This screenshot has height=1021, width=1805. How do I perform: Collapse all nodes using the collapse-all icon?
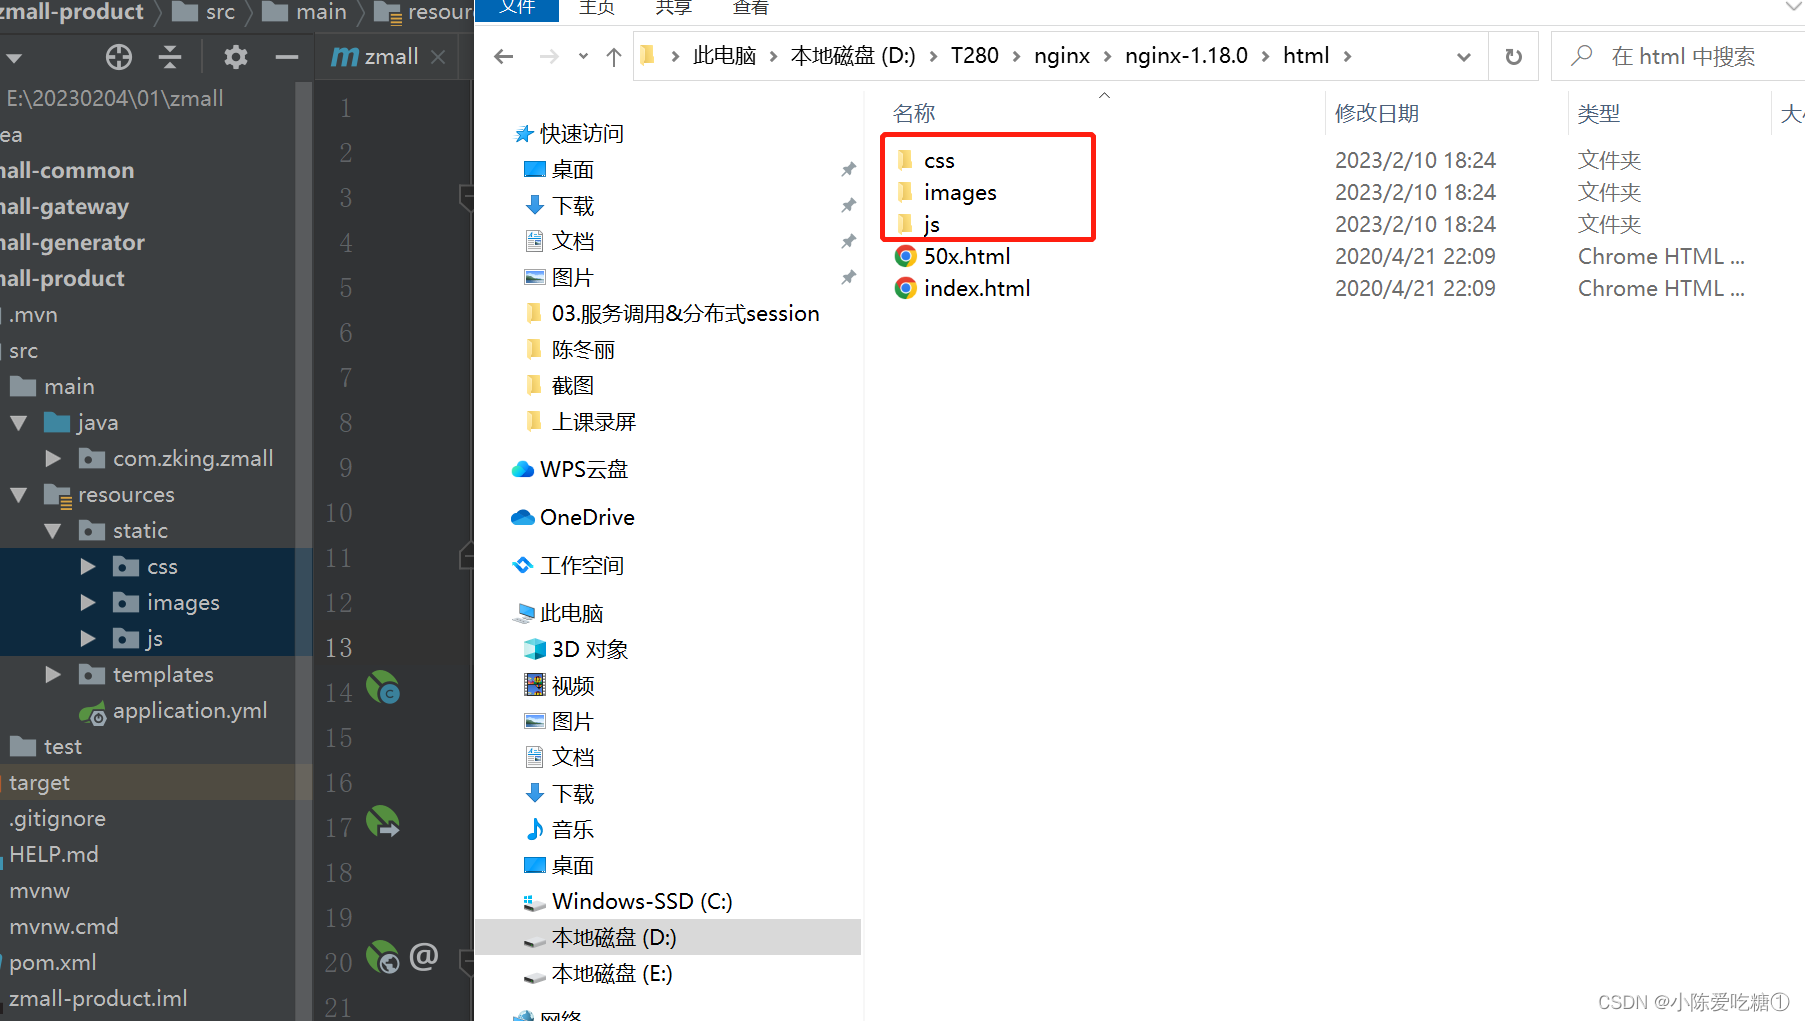(170, 56)
